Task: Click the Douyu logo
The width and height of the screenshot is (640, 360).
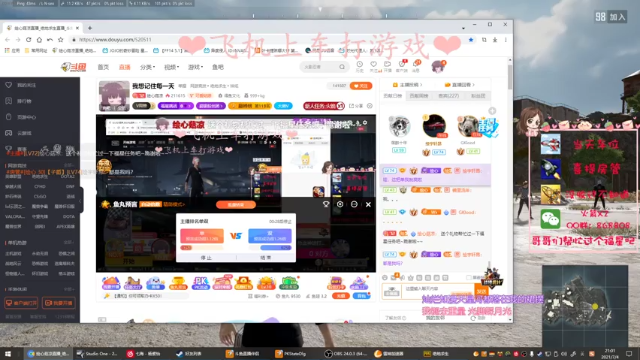Action: [74, 67]
